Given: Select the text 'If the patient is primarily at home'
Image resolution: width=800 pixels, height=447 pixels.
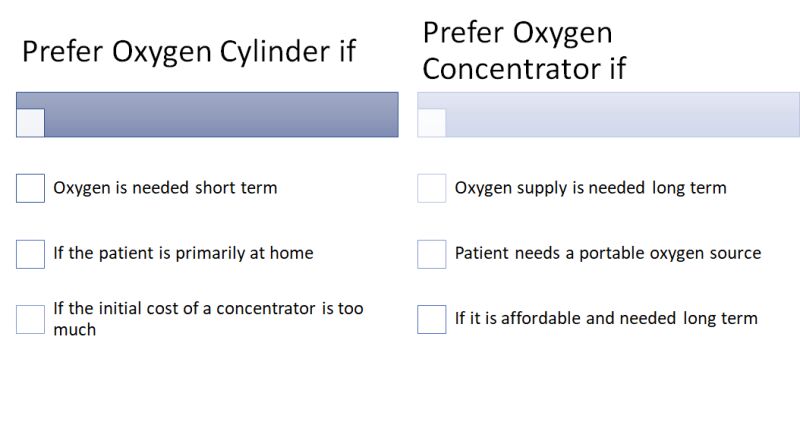Looking at the screenshot, I should tap(183, 253).
